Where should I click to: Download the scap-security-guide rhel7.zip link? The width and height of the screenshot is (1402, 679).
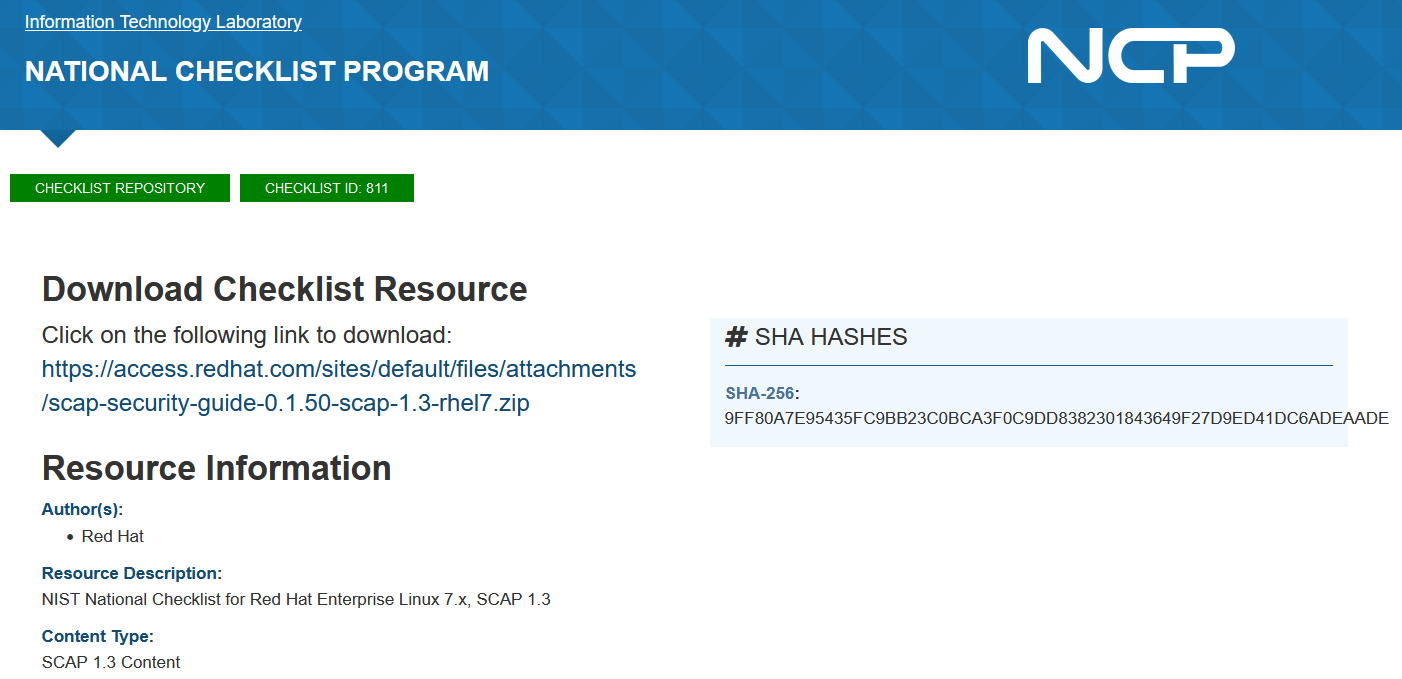coord(338,386)
